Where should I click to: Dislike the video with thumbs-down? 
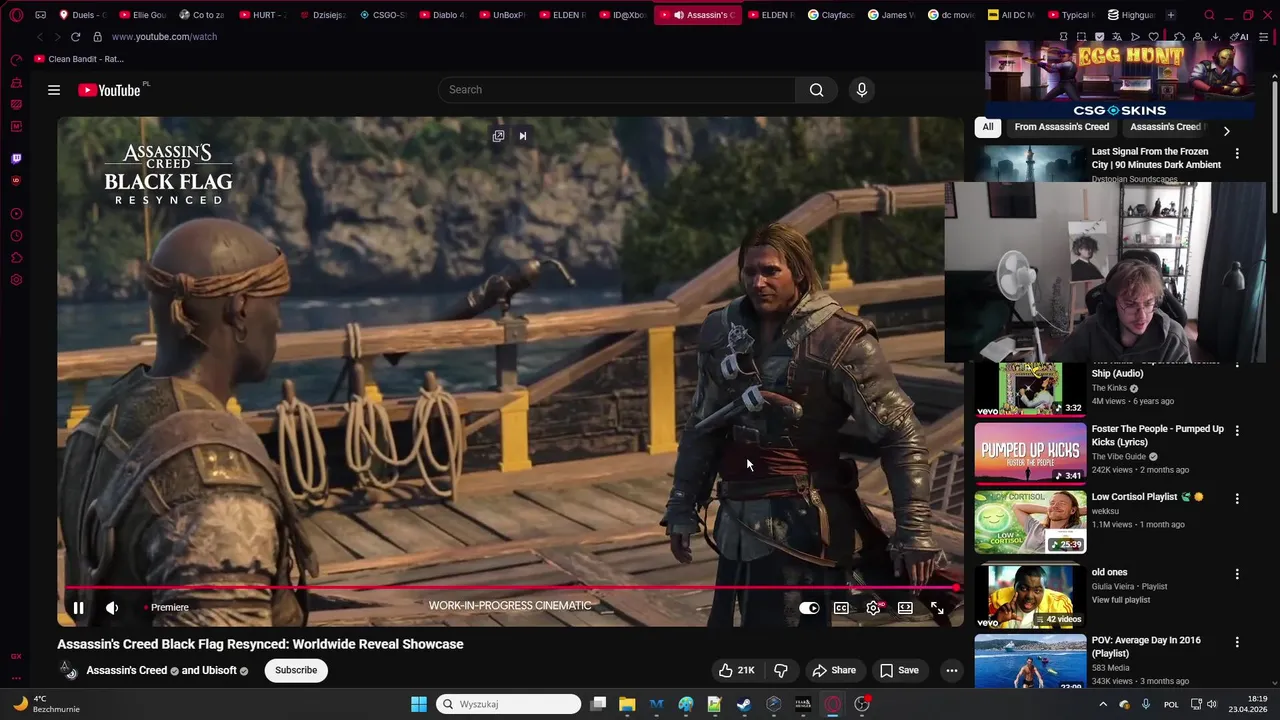pos(781,670)
